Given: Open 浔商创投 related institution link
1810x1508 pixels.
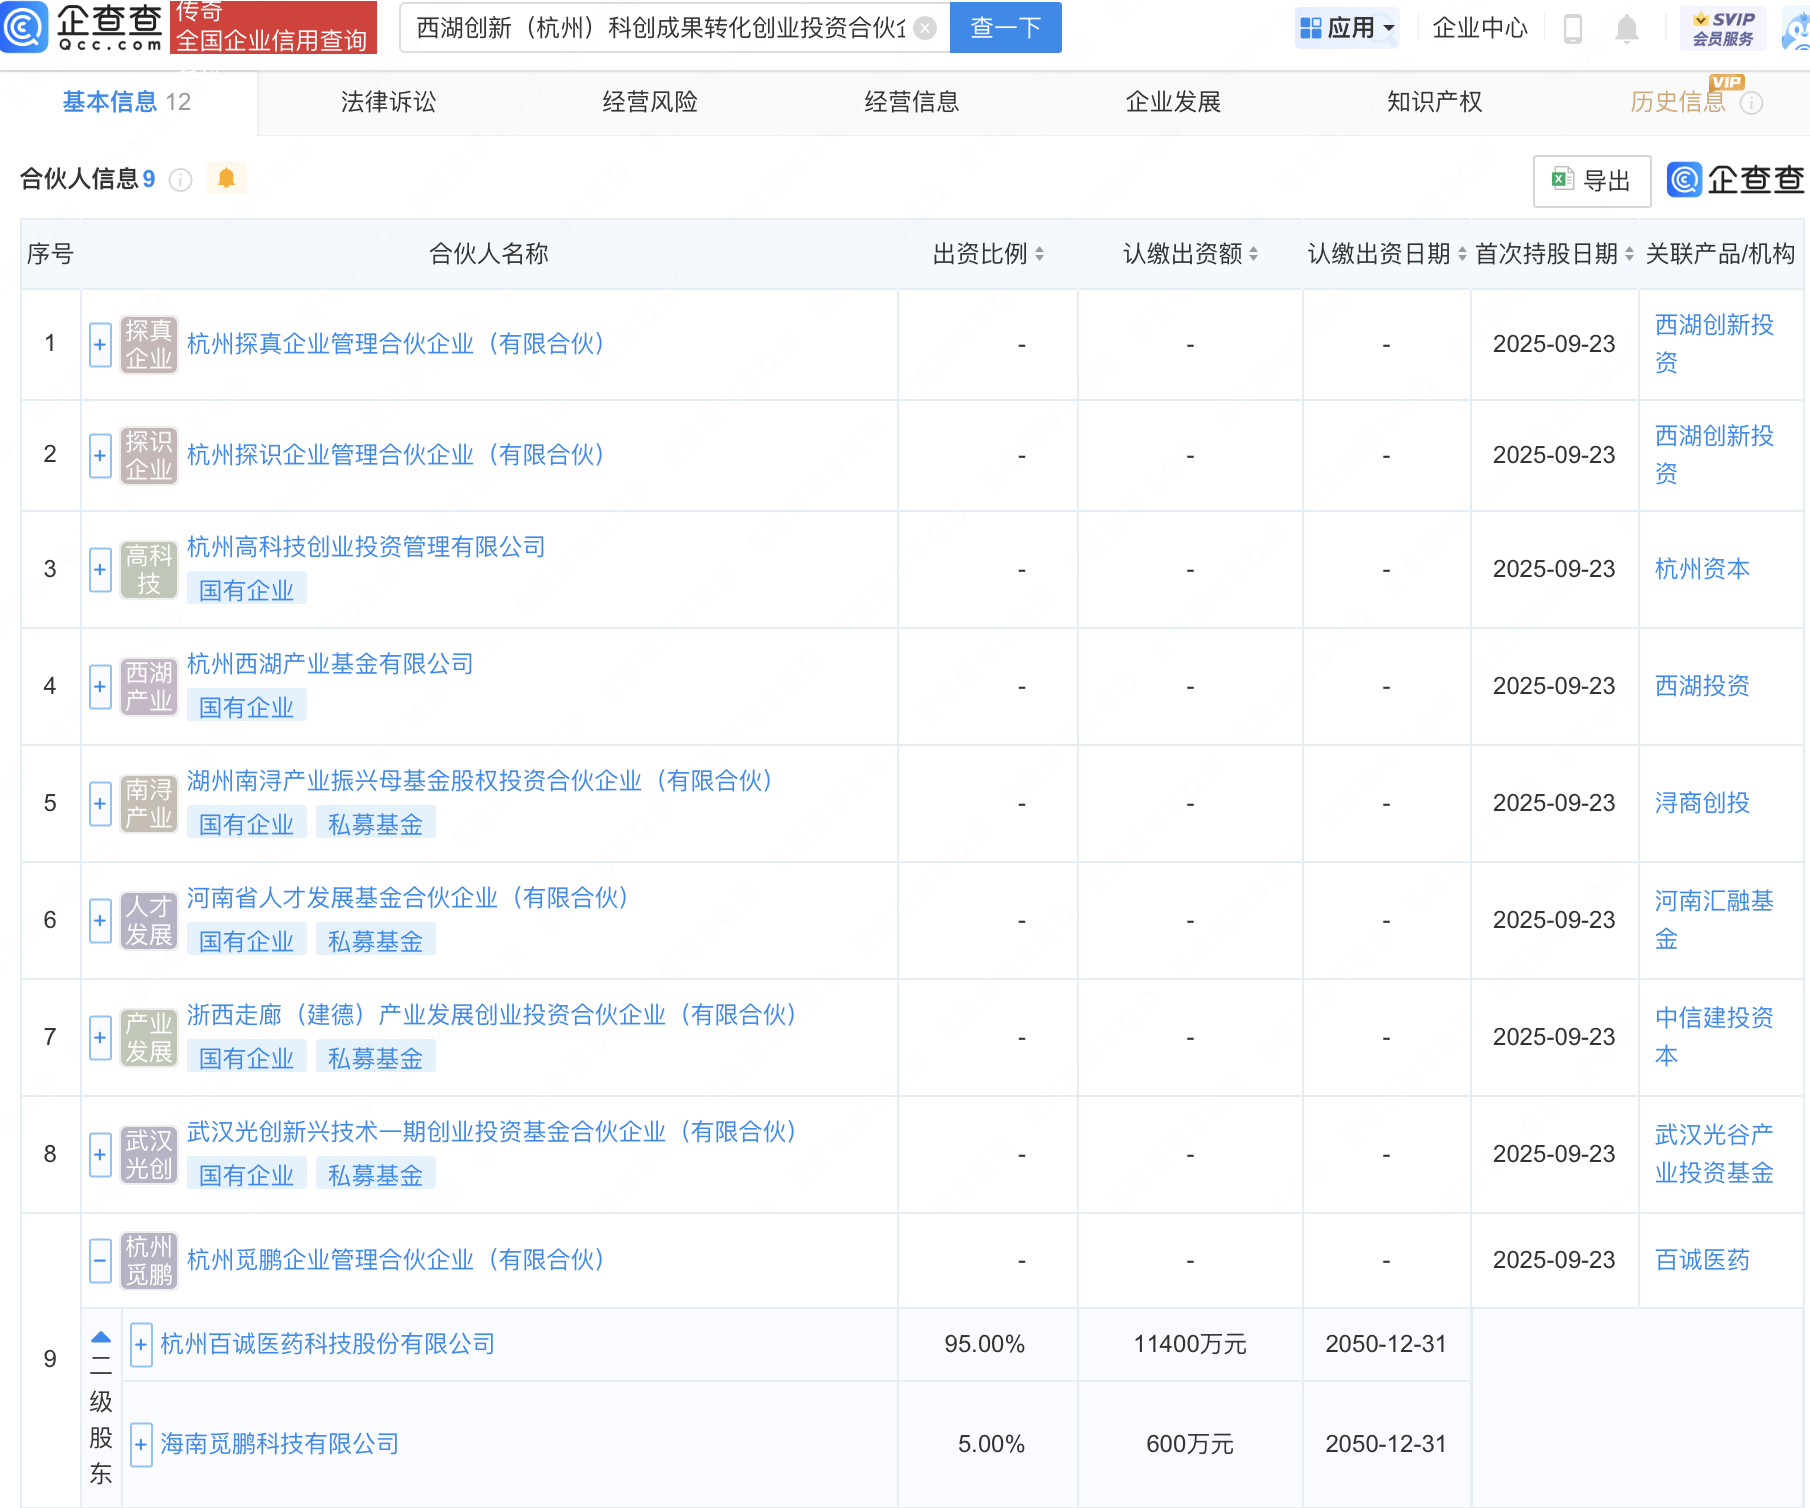Looking at the screenshot, I should click(1702, 803).
